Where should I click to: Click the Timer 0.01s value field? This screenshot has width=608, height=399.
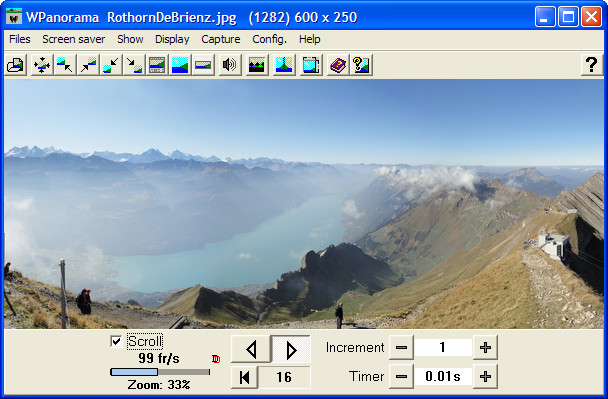tap(443, 376)
